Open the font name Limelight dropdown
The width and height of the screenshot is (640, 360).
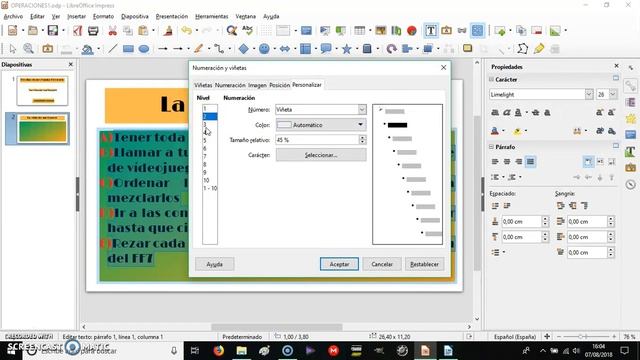[589, 94]
